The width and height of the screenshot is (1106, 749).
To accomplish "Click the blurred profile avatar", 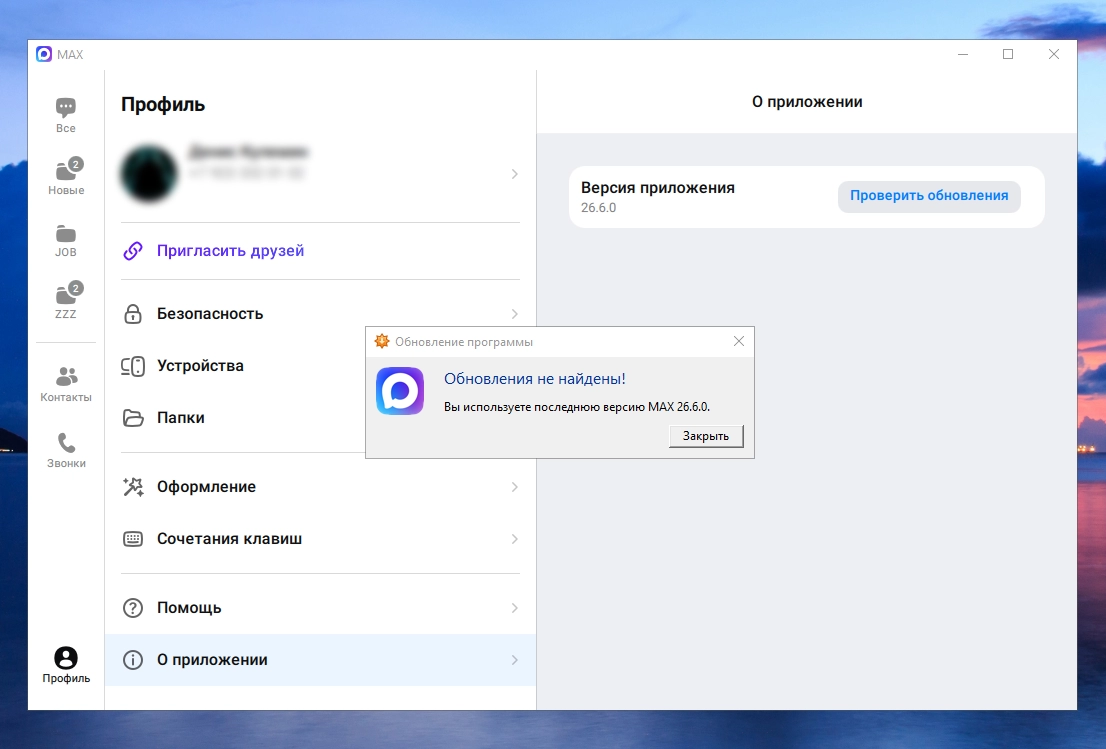I will point(149,173).
